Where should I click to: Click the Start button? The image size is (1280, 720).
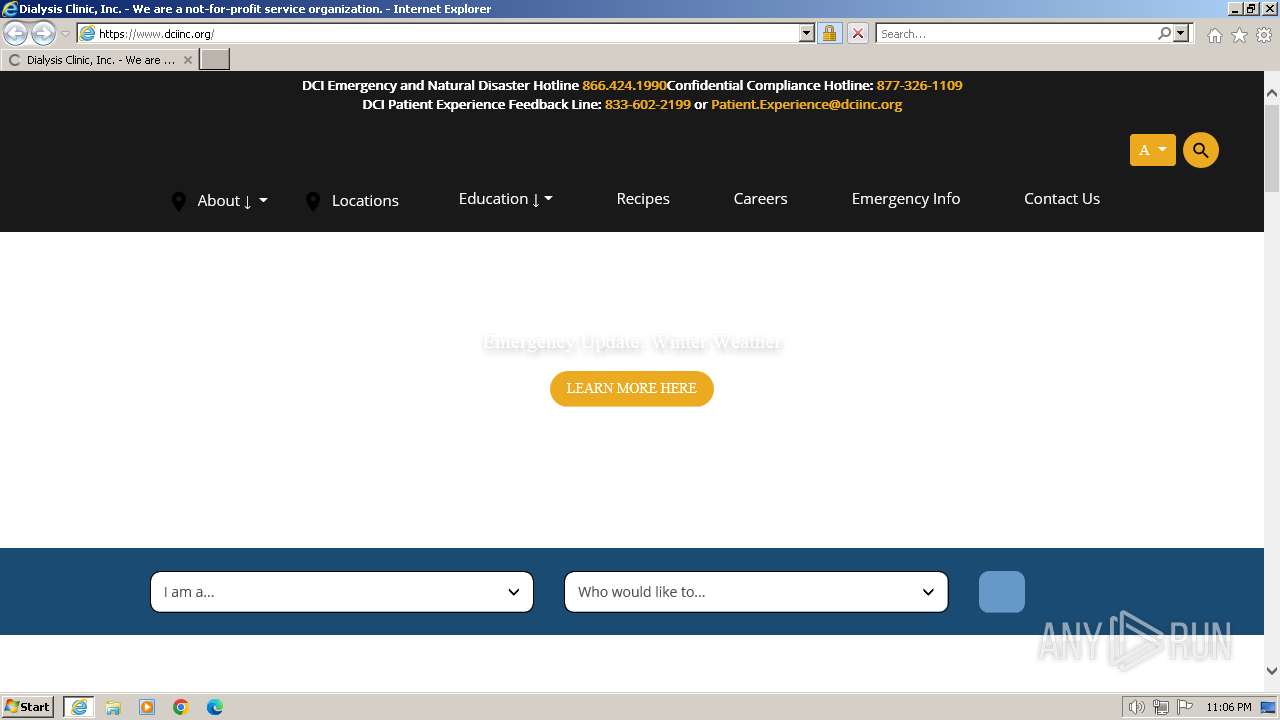[x=28, y=707]
